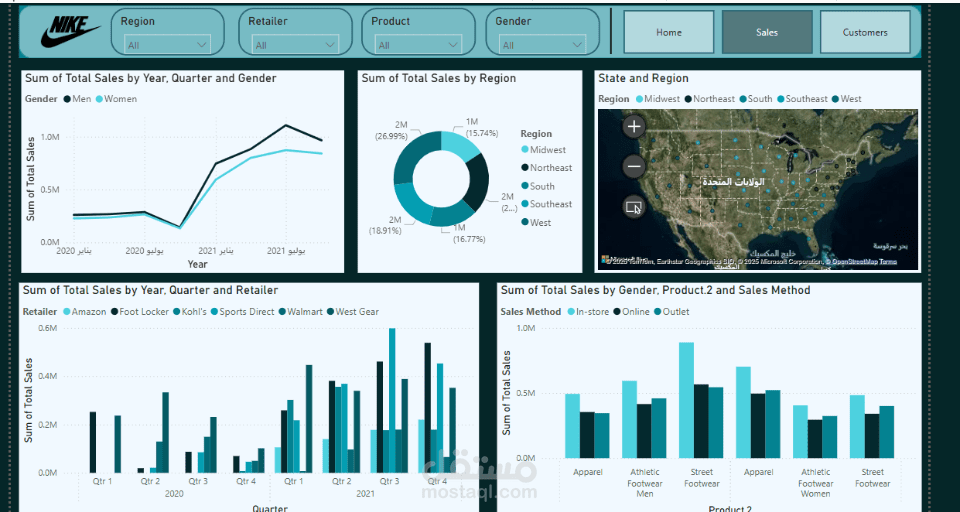Select Women in the Gender legend
The height and width of the screenshot is (512, 960).
click(116, 99)
